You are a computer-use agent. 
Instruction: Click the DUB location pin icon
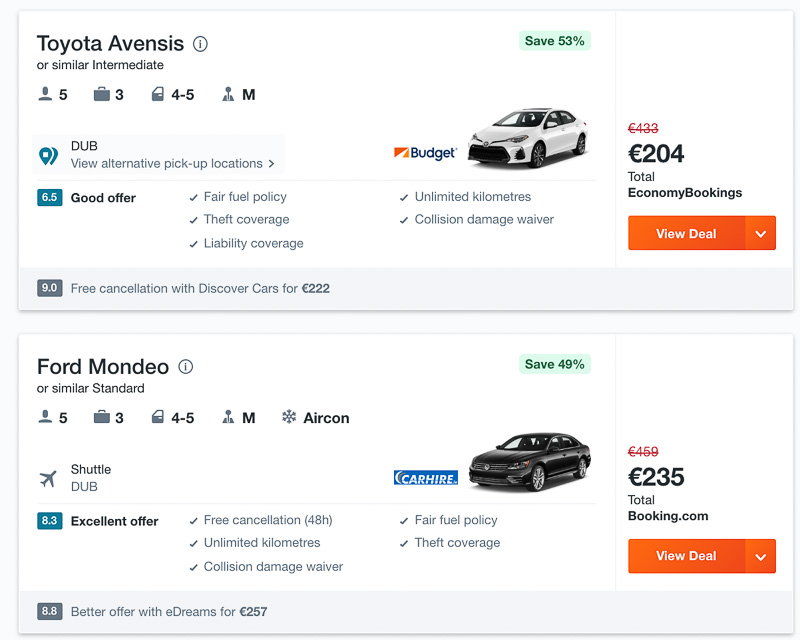click(48, 156)
